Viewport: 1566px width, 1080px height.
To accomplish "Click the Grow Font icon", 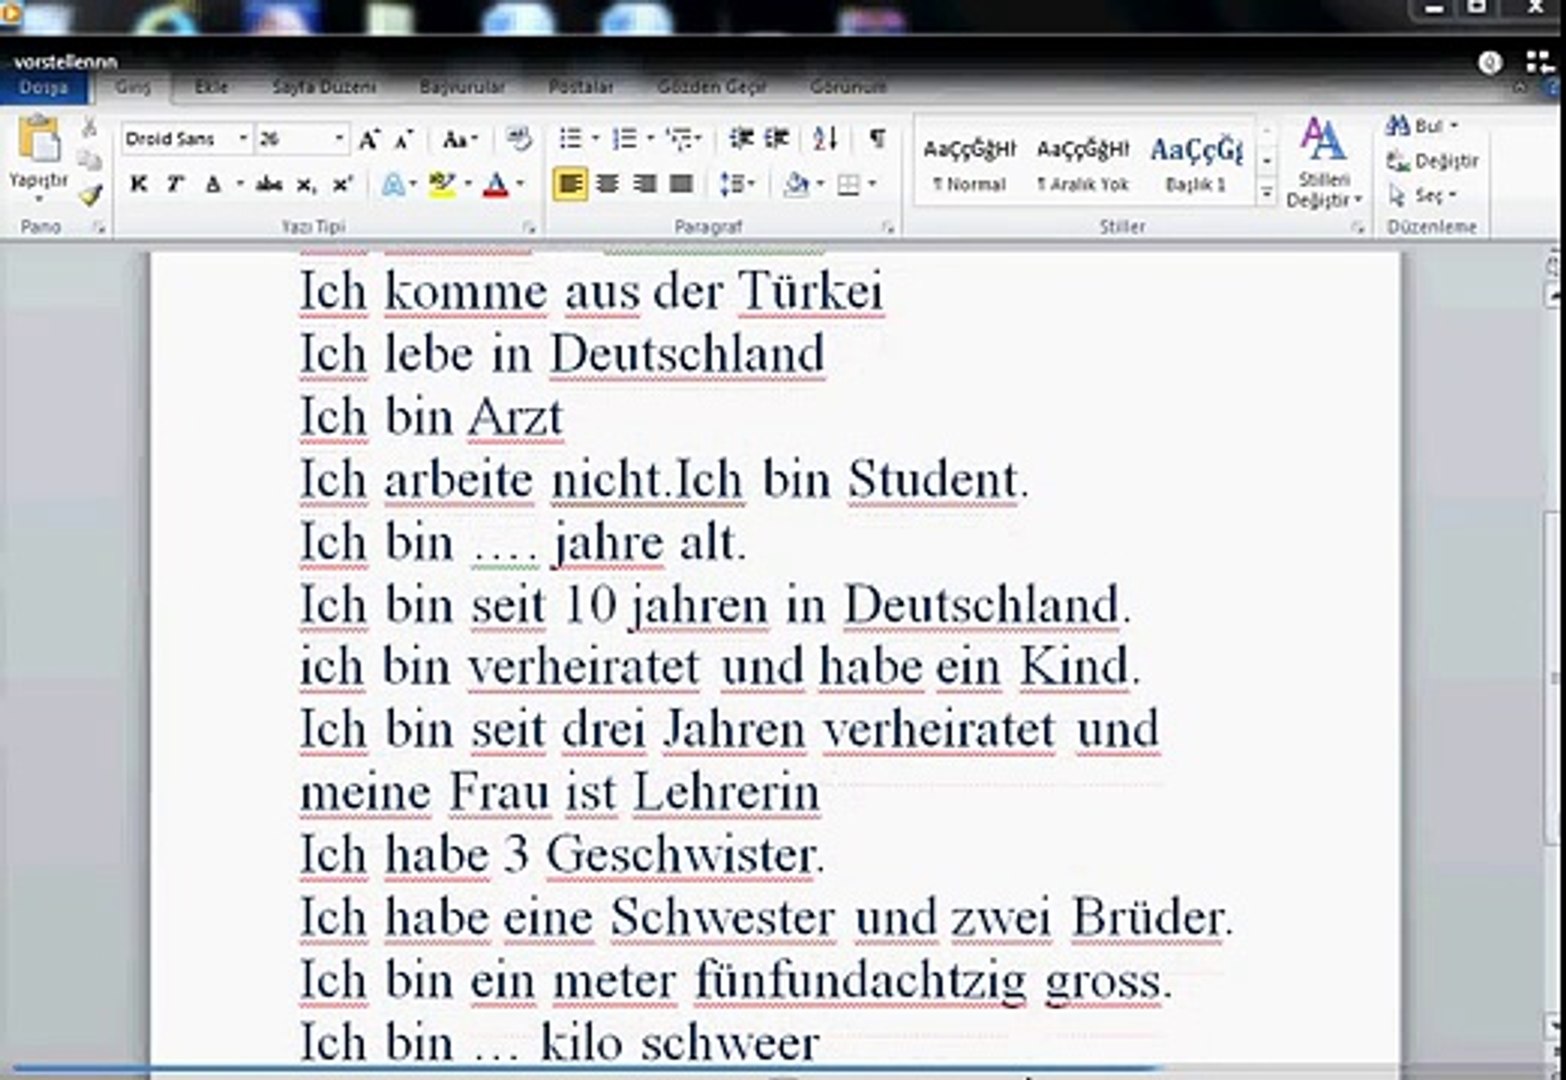I will pyautogui.click(x=369, y=139).
